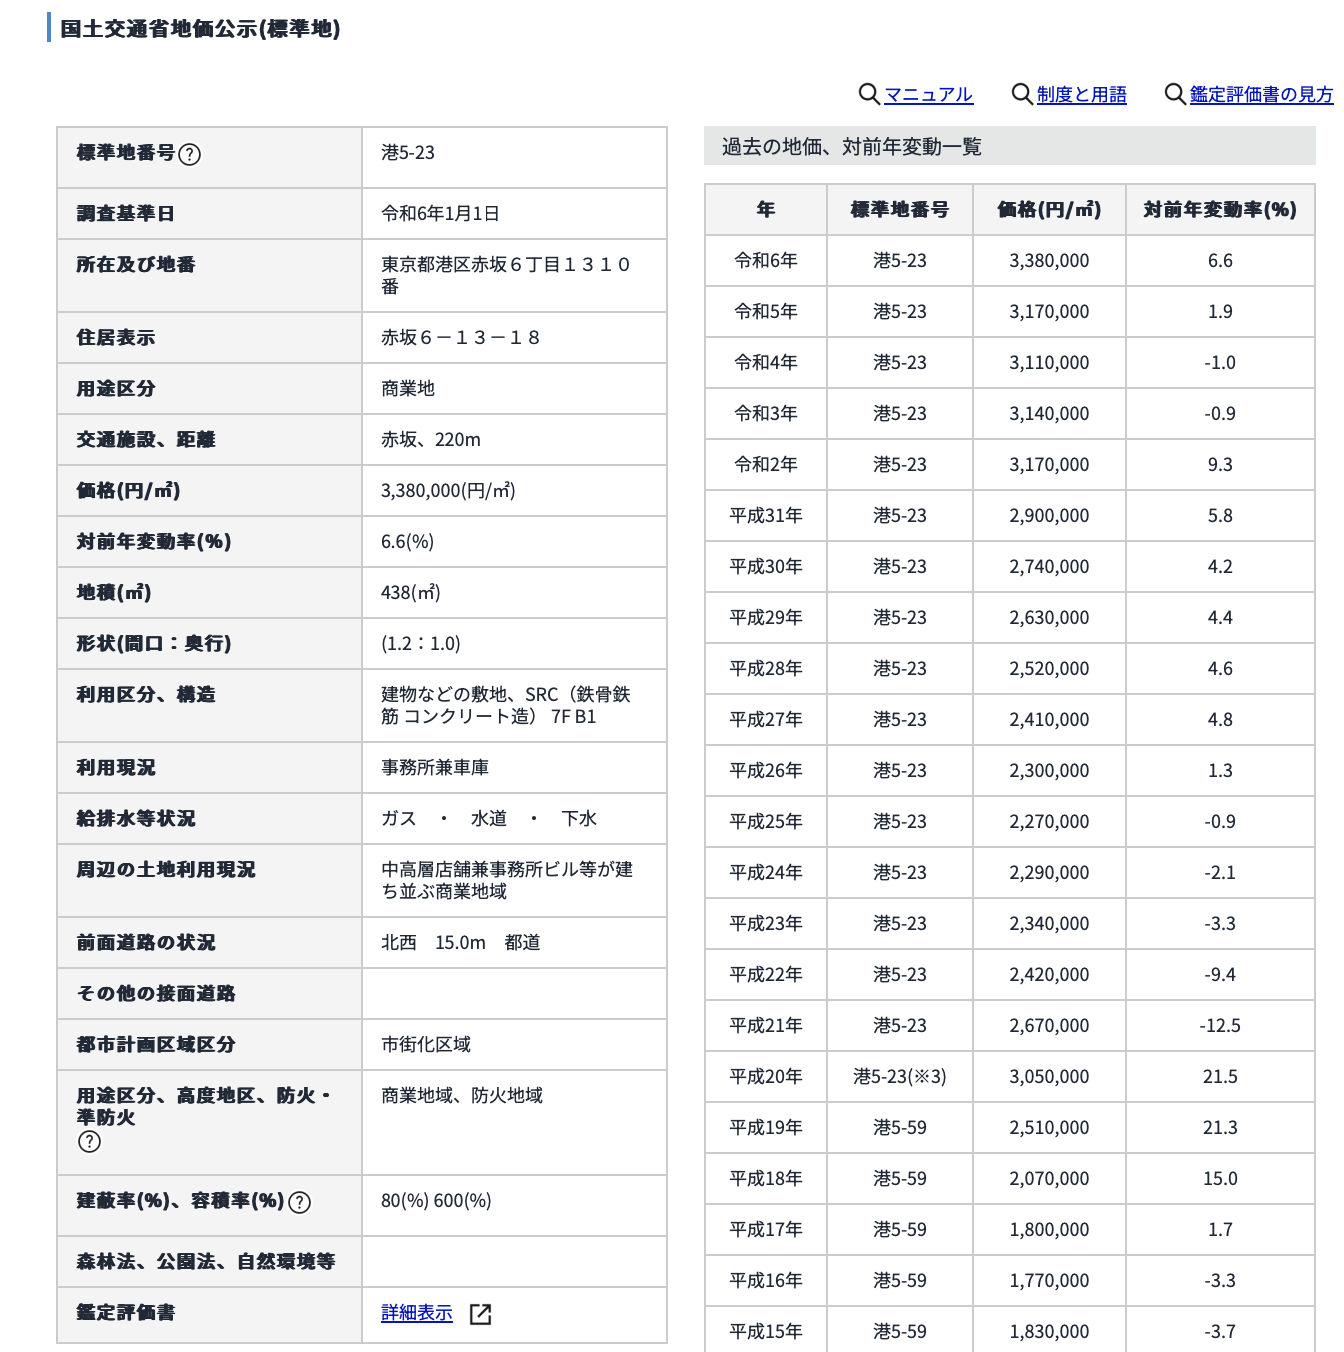This screenshot has width=1344, height=1352.
Task: Click the 北西 15.0m 都道 road value
Action: point(461,943)
